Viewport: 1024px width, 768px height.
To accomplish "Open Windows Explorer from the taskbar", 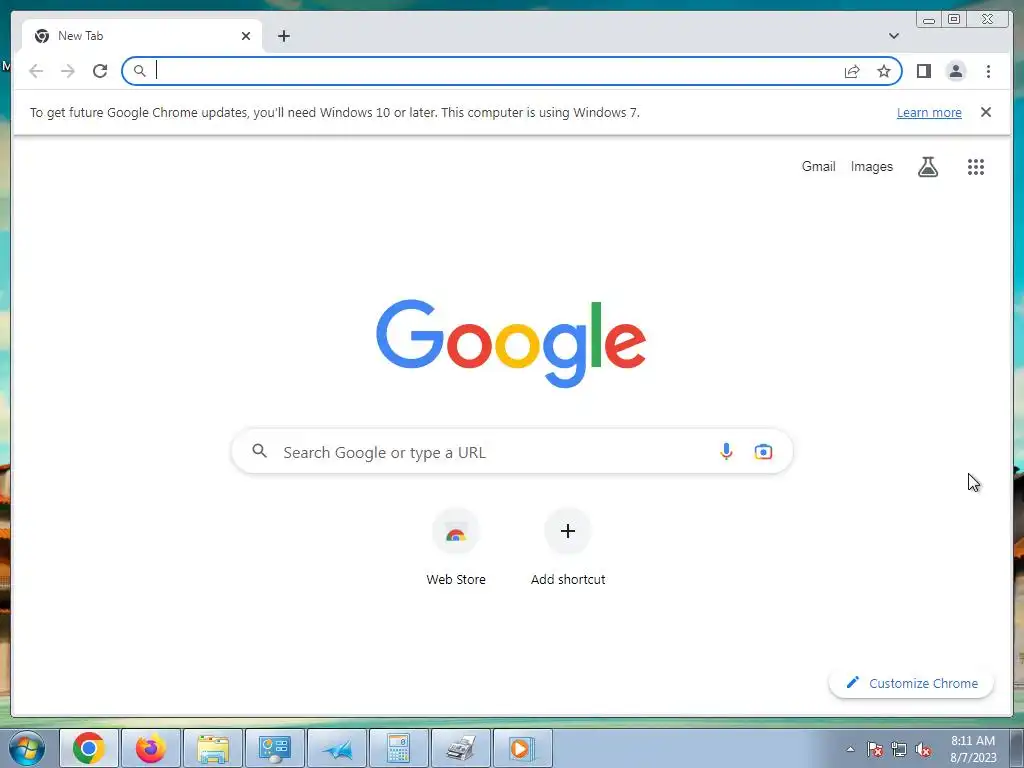I will [213, 748].
